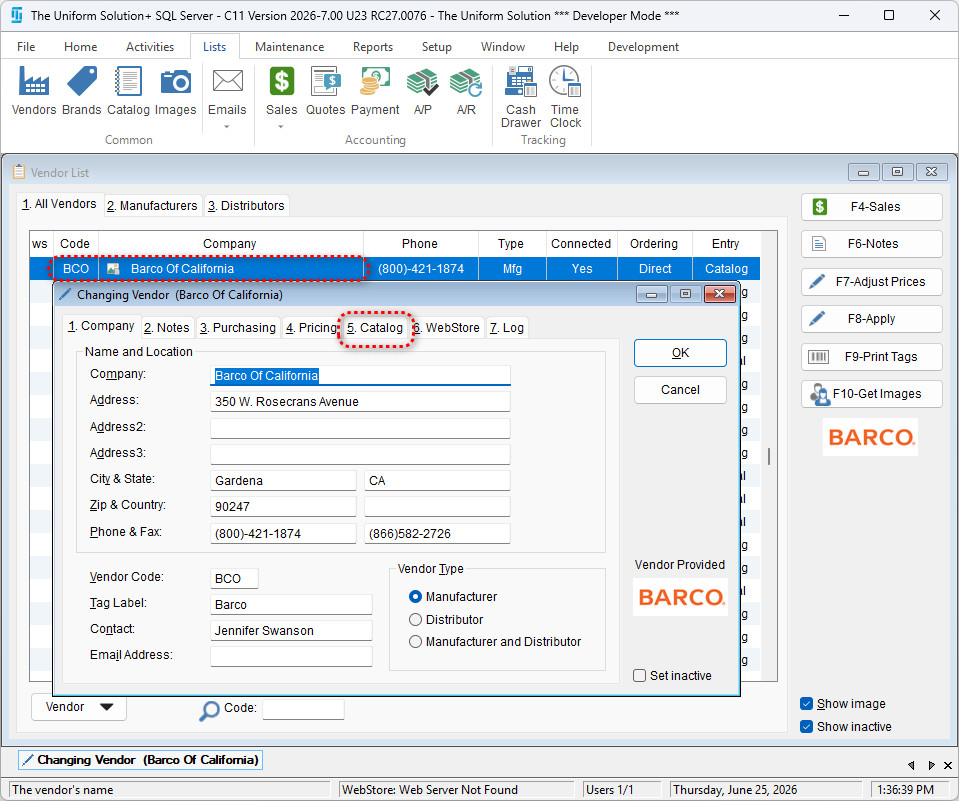This screenshot has height=801, width=959.
Task: Click the Changing Vendor bottom window tab
Action: pos(141,760)
